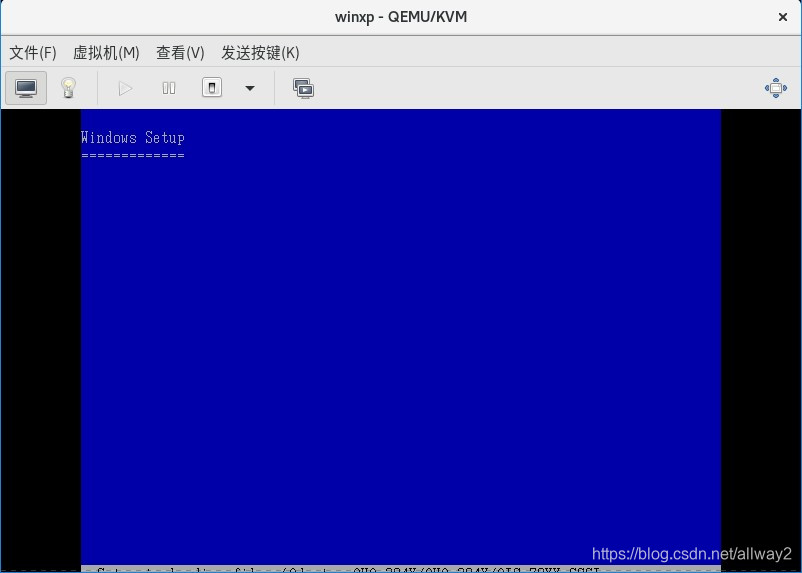Switch to fullscreen view icon
The height and width of the screenshot is (573, 802).
pyautogui.click(x=775, y=88)
